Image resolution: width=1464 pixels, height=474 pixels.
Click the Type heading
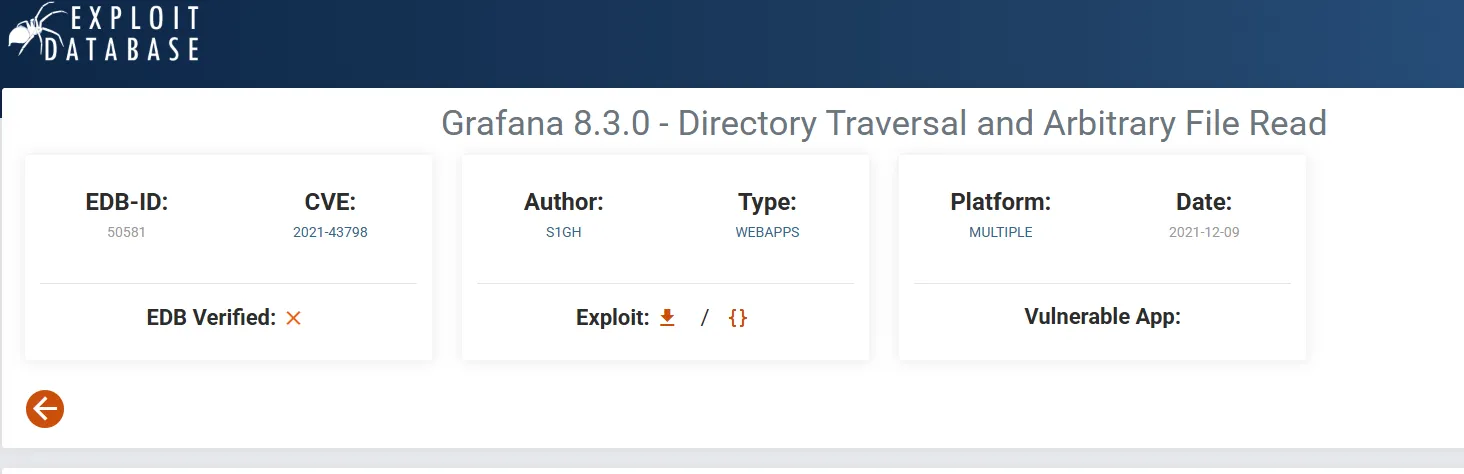pyautogui.click(x=767, y=202)
